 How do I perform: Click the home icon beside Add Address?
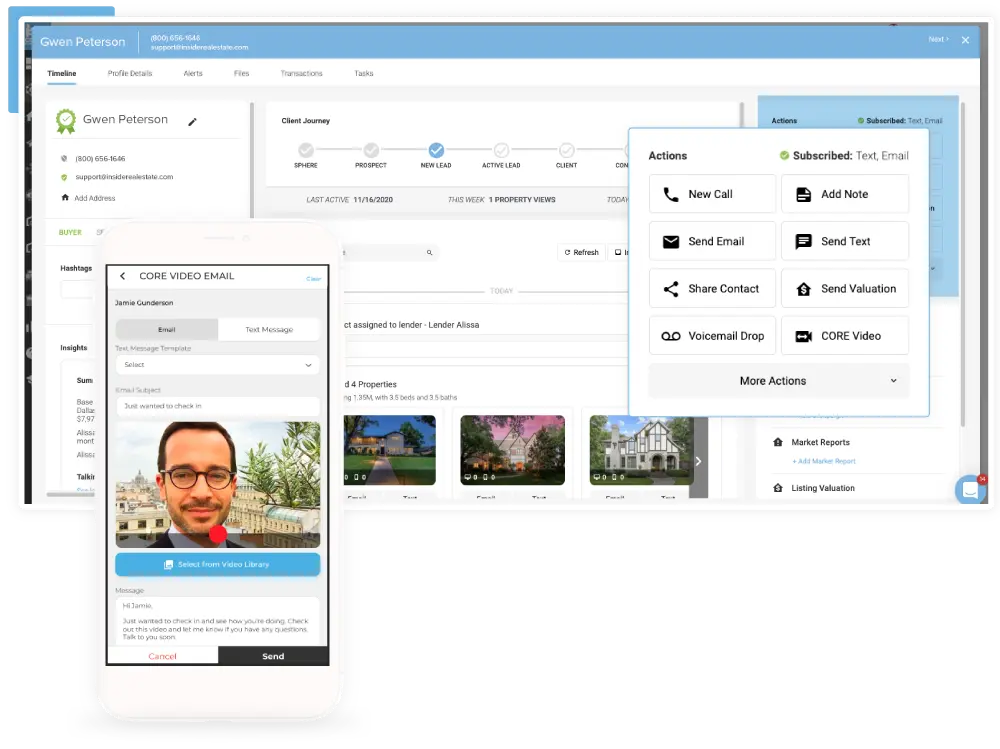65,198
